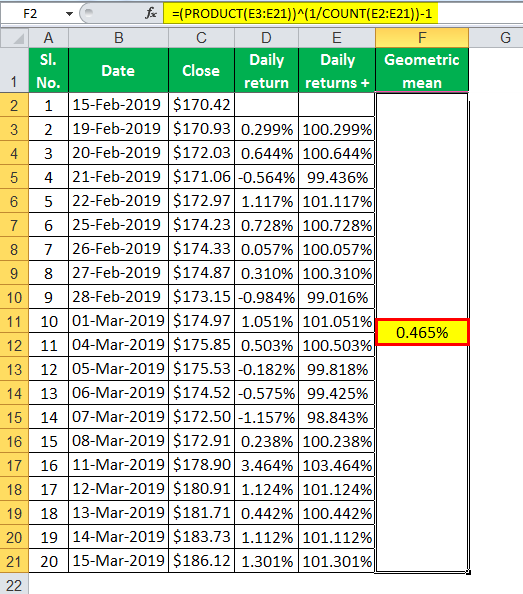This screenshot has height=594, width=523.
Task: Click the highlighted 0.465% geometric mean cell
Action: pyautogui.click(x=422, y=332)
